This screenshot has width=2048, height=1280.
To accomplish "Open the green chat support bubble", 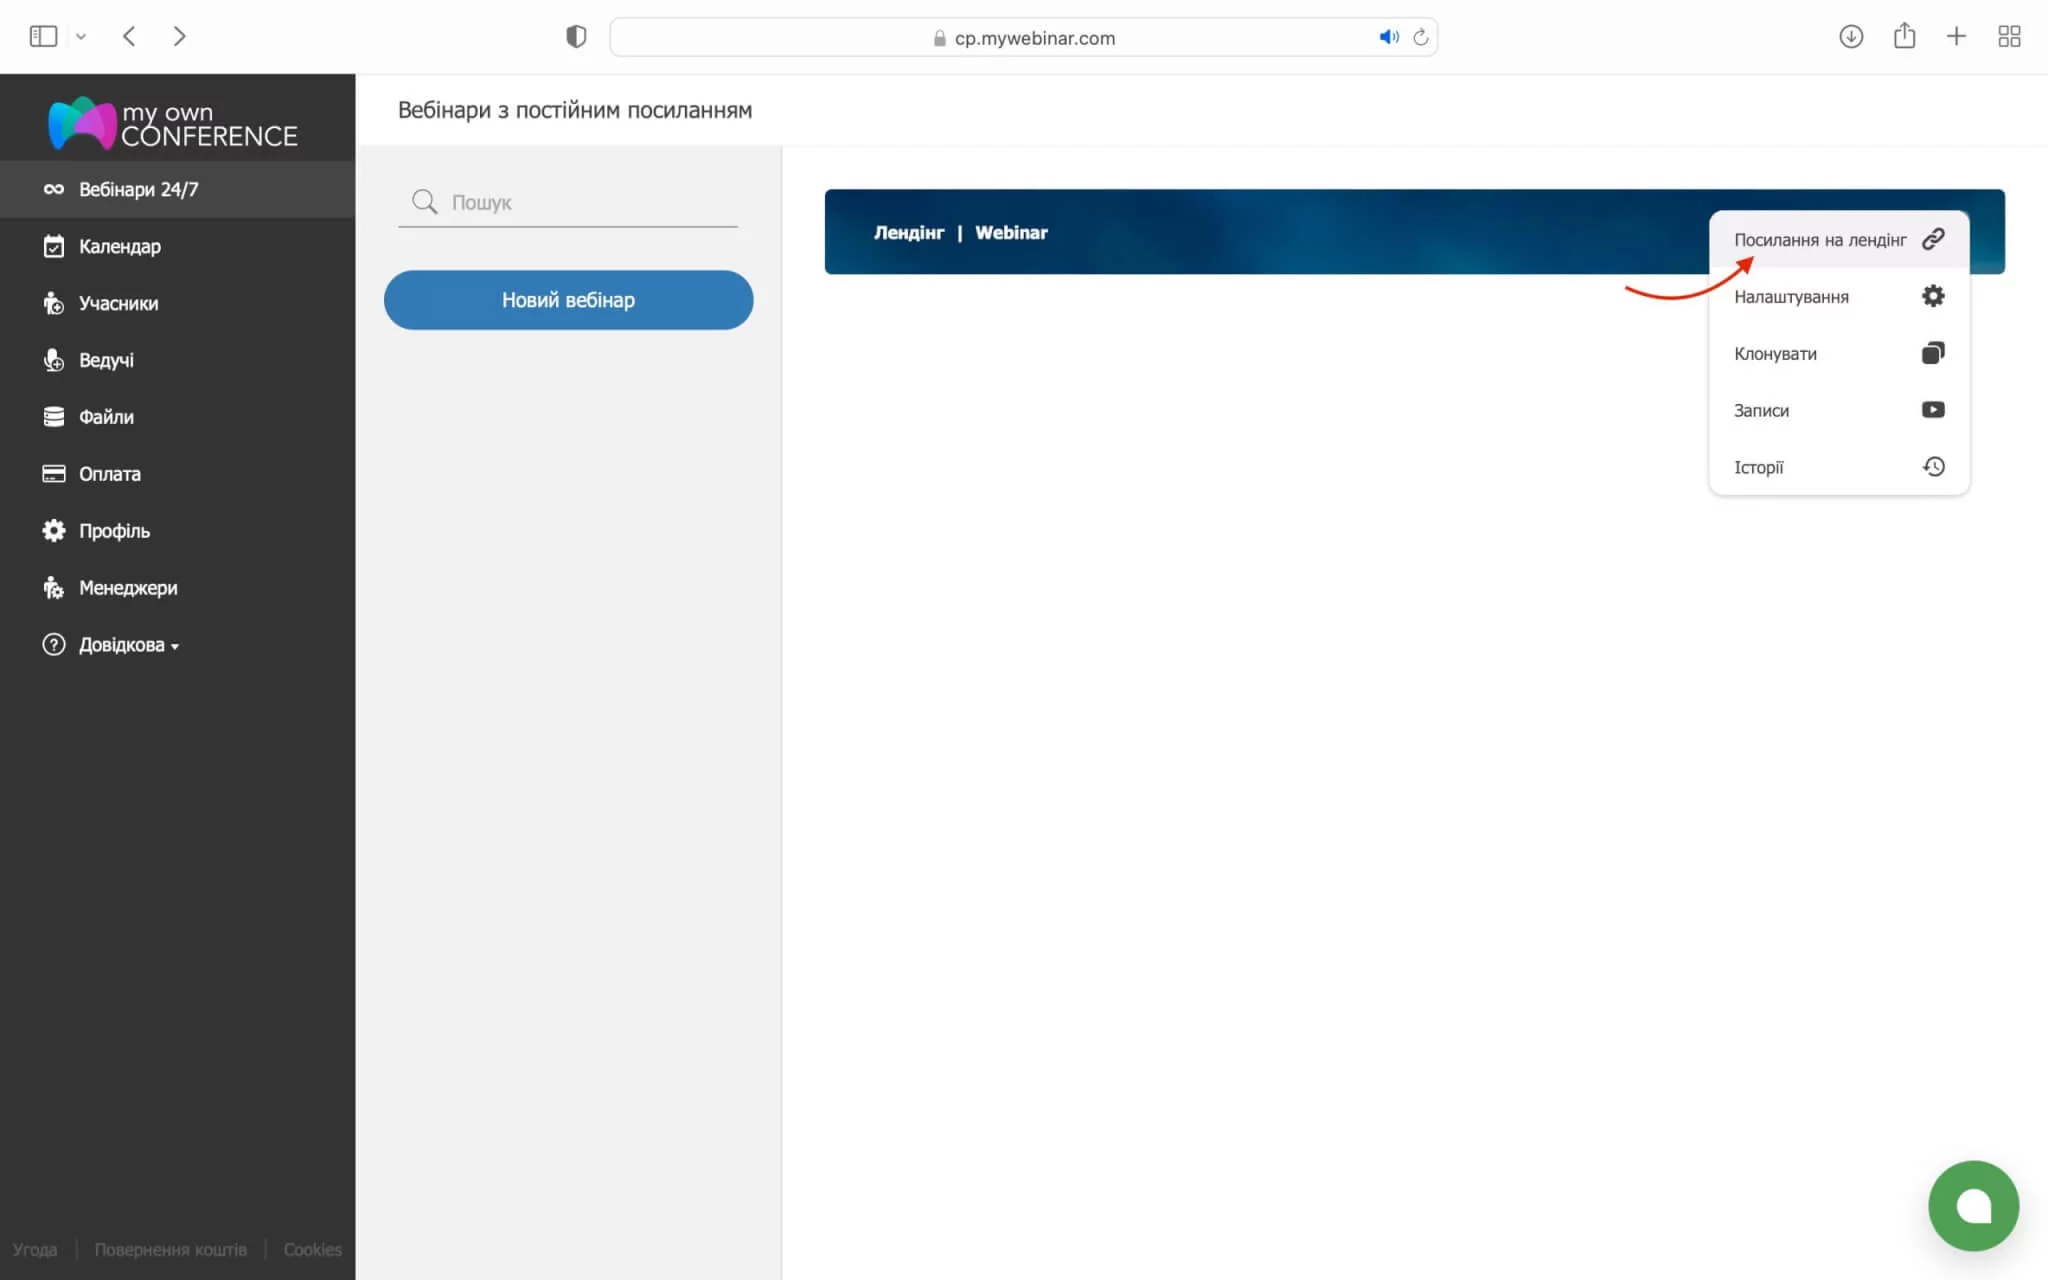I will tap(1973, 1206).
